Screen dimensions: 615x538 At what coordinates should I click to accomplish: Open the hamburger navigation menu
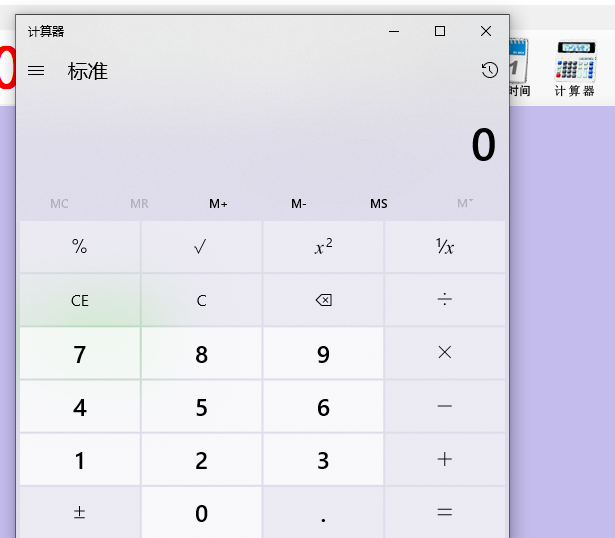(x=36, y=71)
